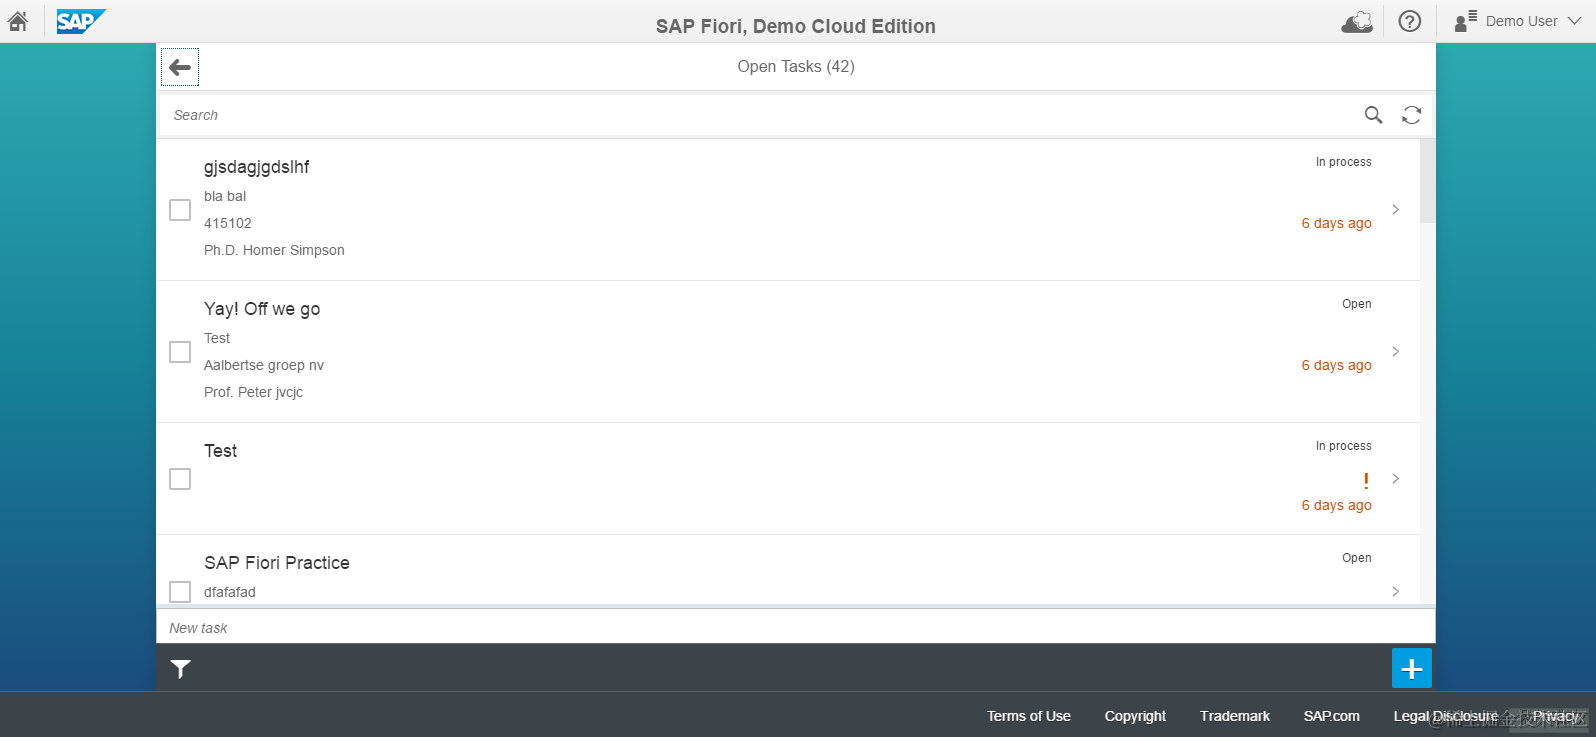The width and height of the screenshot is (1596, 737).
Task: Click the Aalbertse groep nv text
Action: click(264, 365)
